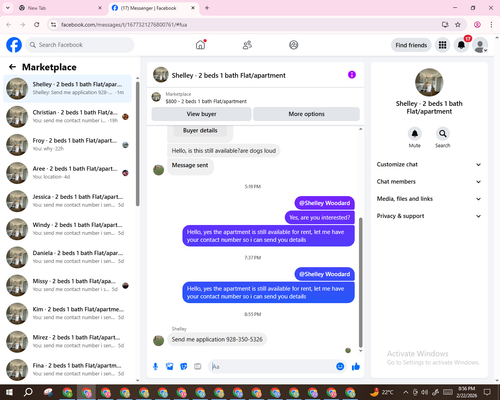The image size is (500, 400).
Task: Go back using the Marketplace arrow
Action: pos(12,67)
